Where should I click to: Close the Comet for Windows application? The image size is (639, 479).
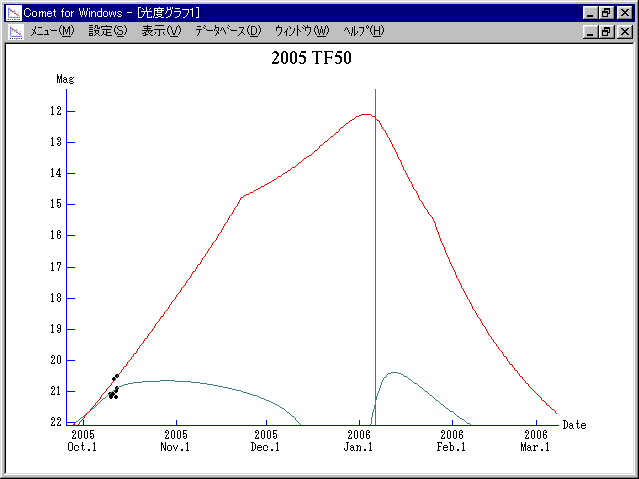pos(624,13)
